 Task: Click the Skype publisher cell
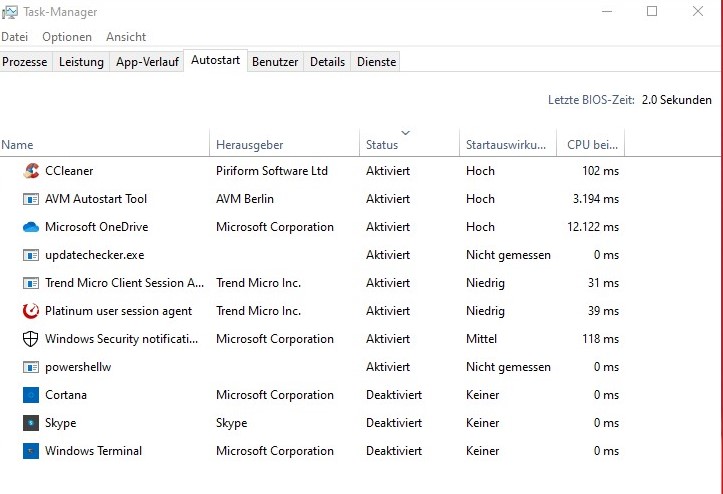tap(231, 423)
